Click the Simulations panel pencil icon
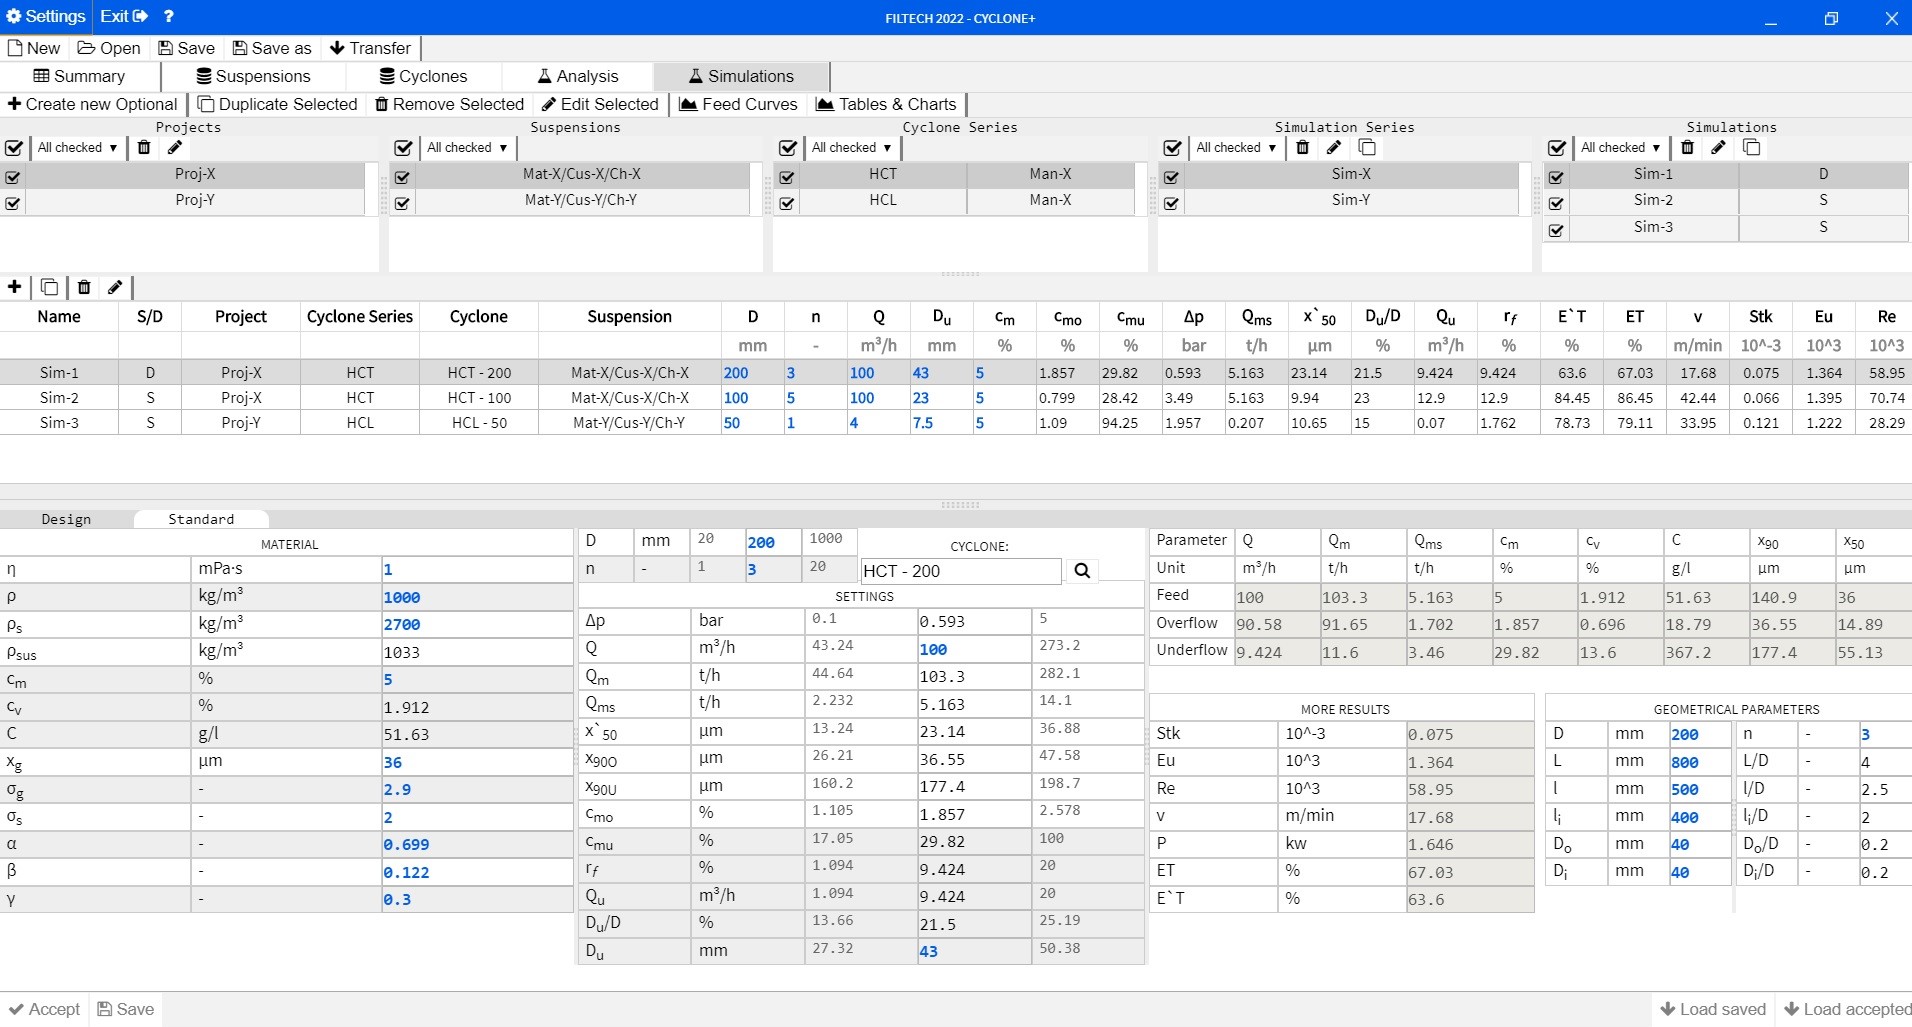The image size is (1912, 1027). 1719,148
